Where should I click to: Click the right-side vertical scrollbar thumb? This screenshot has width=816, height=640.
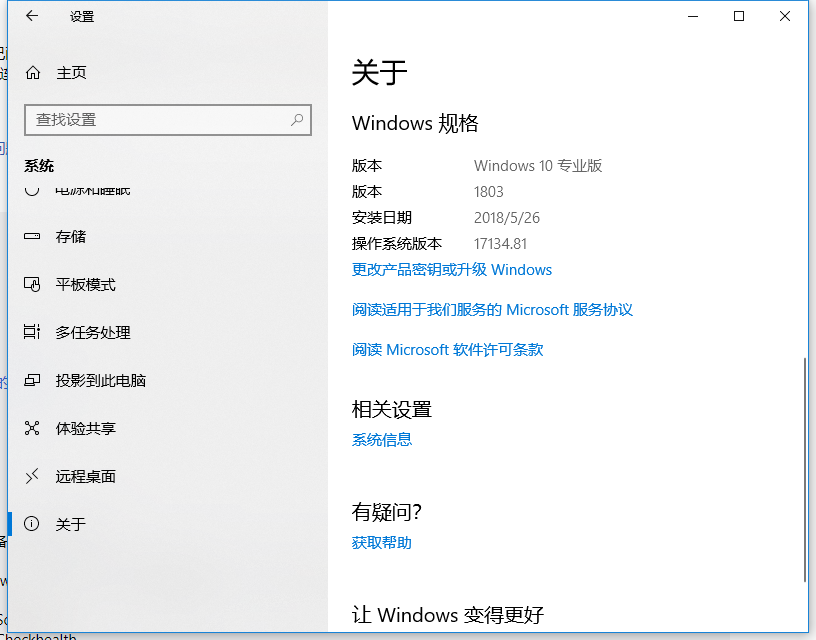pos(805,469)
